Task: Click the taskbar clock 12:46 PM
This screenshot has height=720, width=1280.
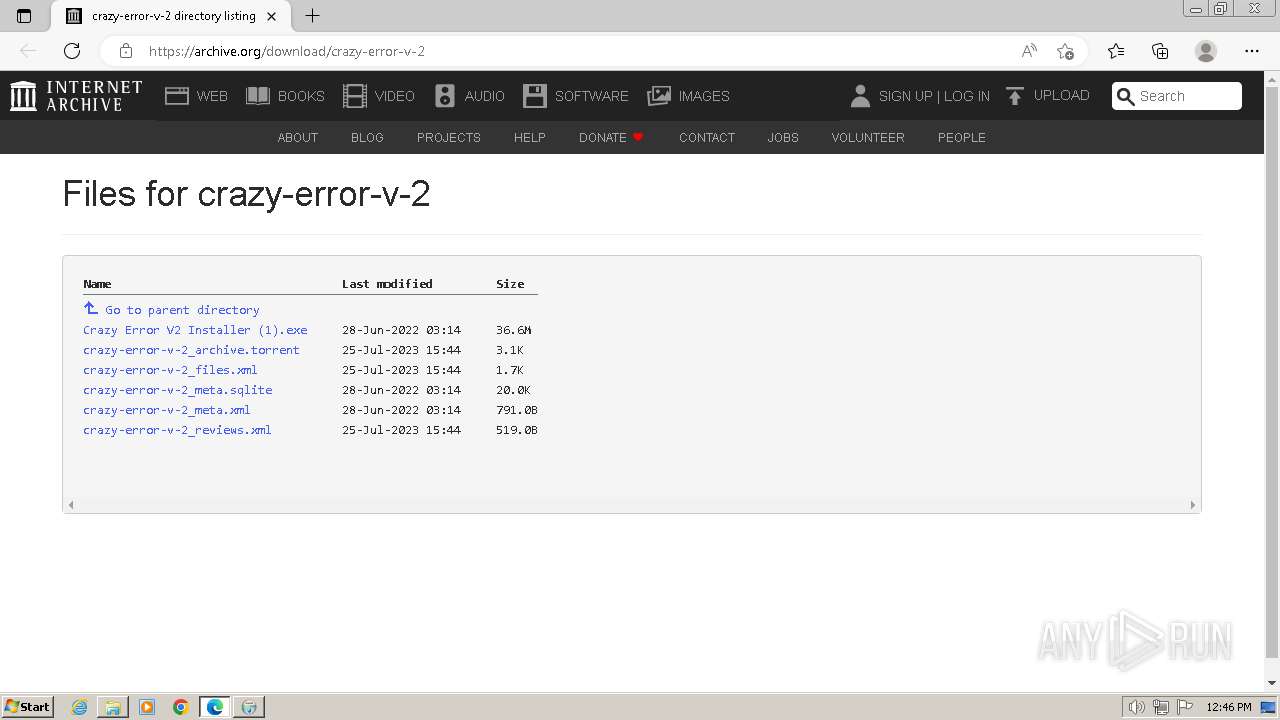Action: pyautogui.click(x=1229, y=707)
